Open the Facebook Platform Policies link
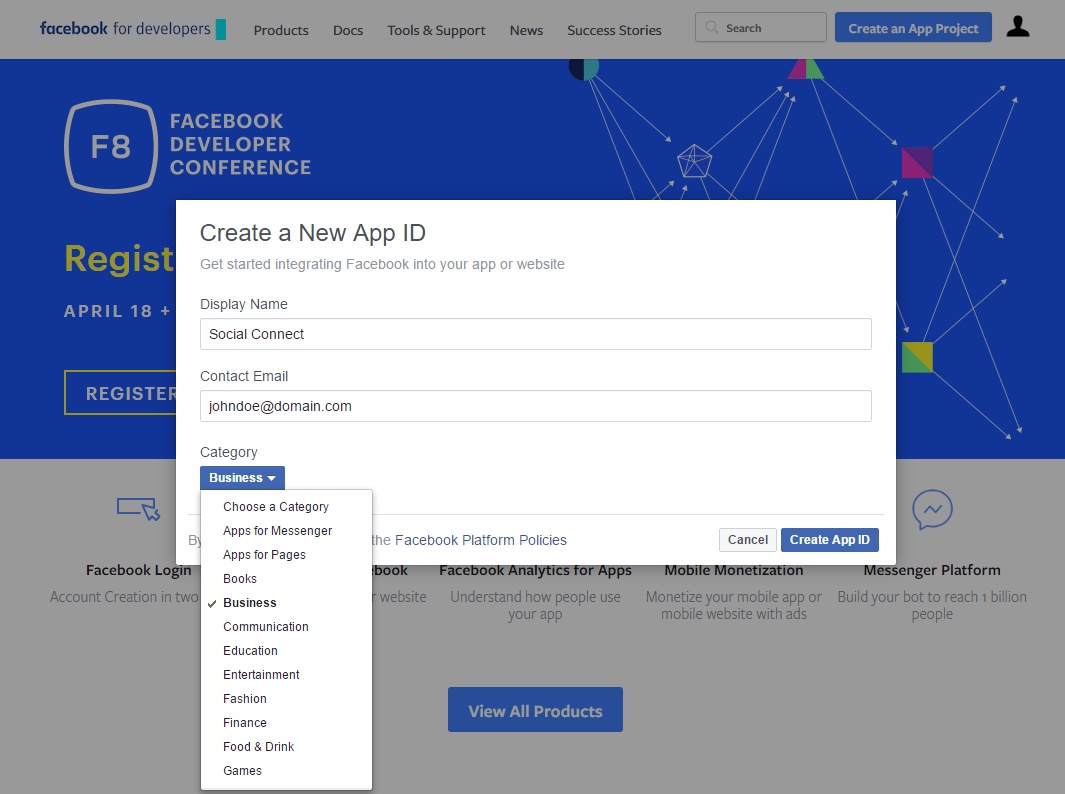The image size is (1065, 794). point(480,540)
